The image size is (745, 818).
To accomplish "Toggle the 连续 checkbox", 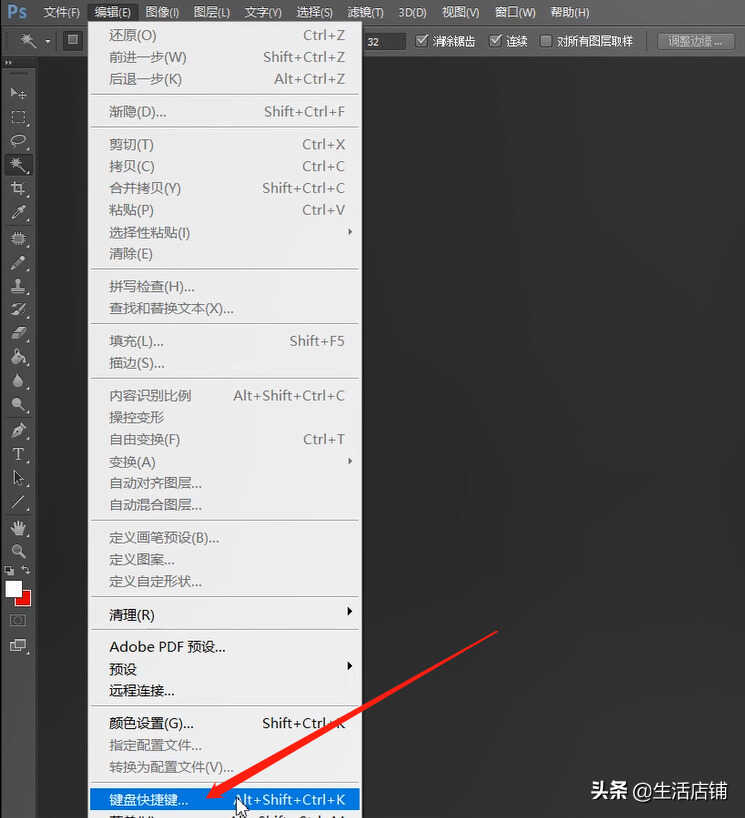I will [x=495, y=41].
